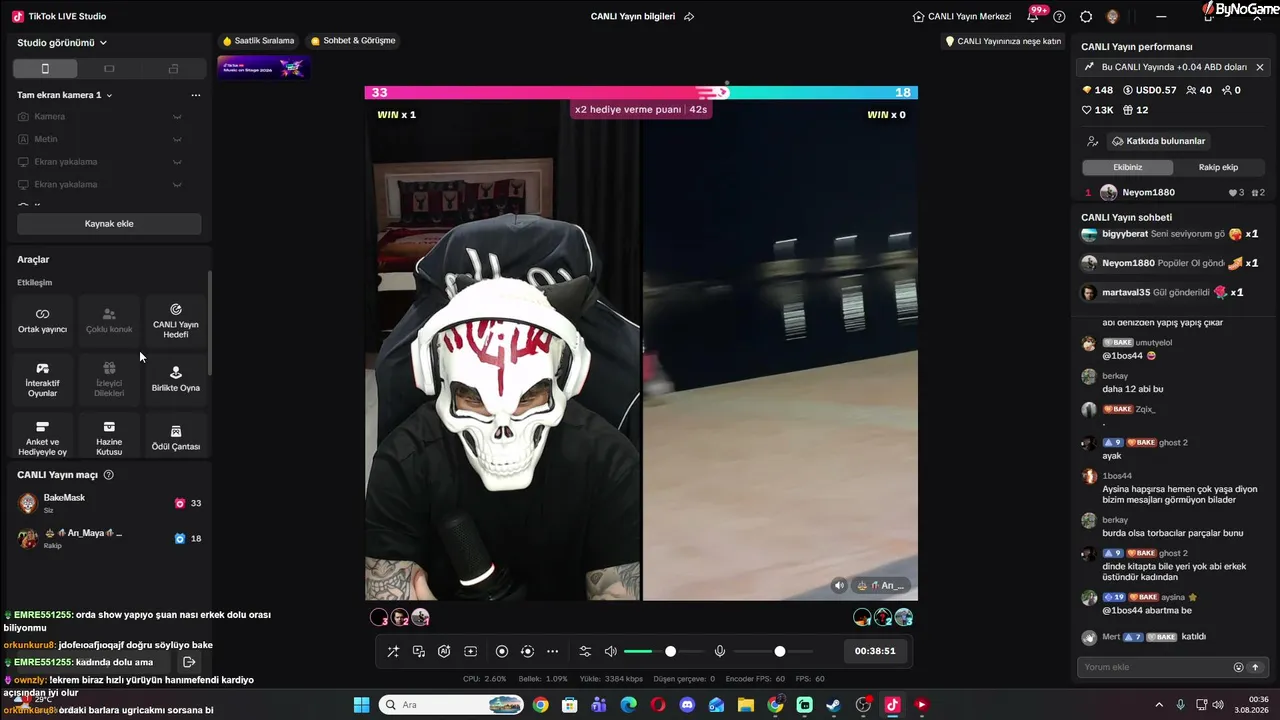Screen dimensions: 1280x720
Task: Open more options for Tam ekran kamera 1
Action: click(196, 95)
